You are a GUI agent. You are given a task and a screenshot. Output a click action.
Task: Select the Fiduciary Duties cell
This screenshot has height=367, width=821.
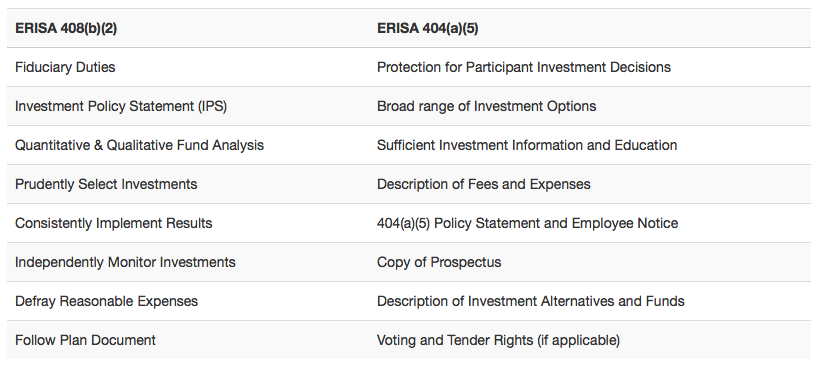pyautogui.click(x=65, y=67)
